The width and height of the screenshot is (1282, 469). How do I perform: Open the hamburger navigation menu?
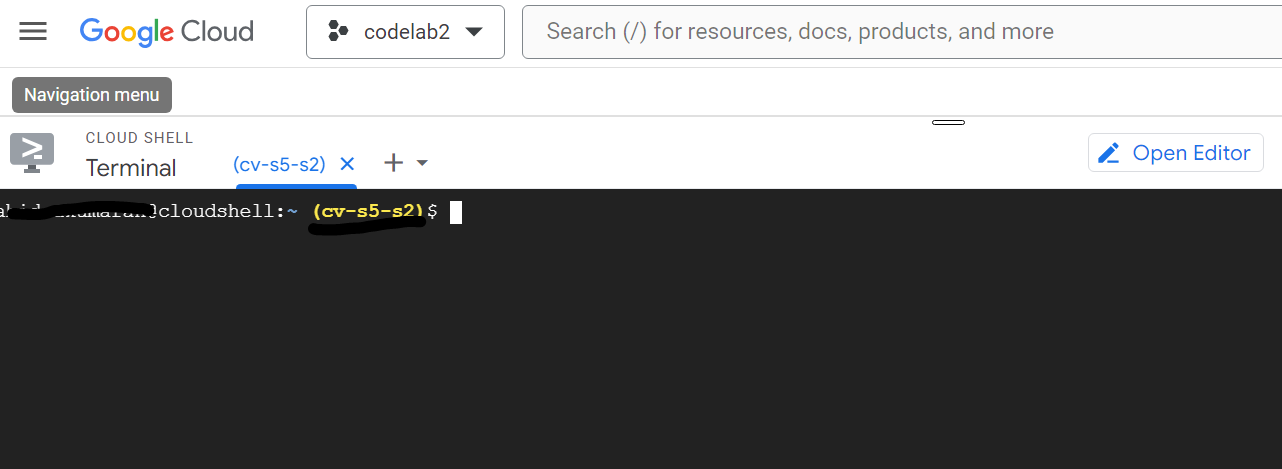[33, 32]
